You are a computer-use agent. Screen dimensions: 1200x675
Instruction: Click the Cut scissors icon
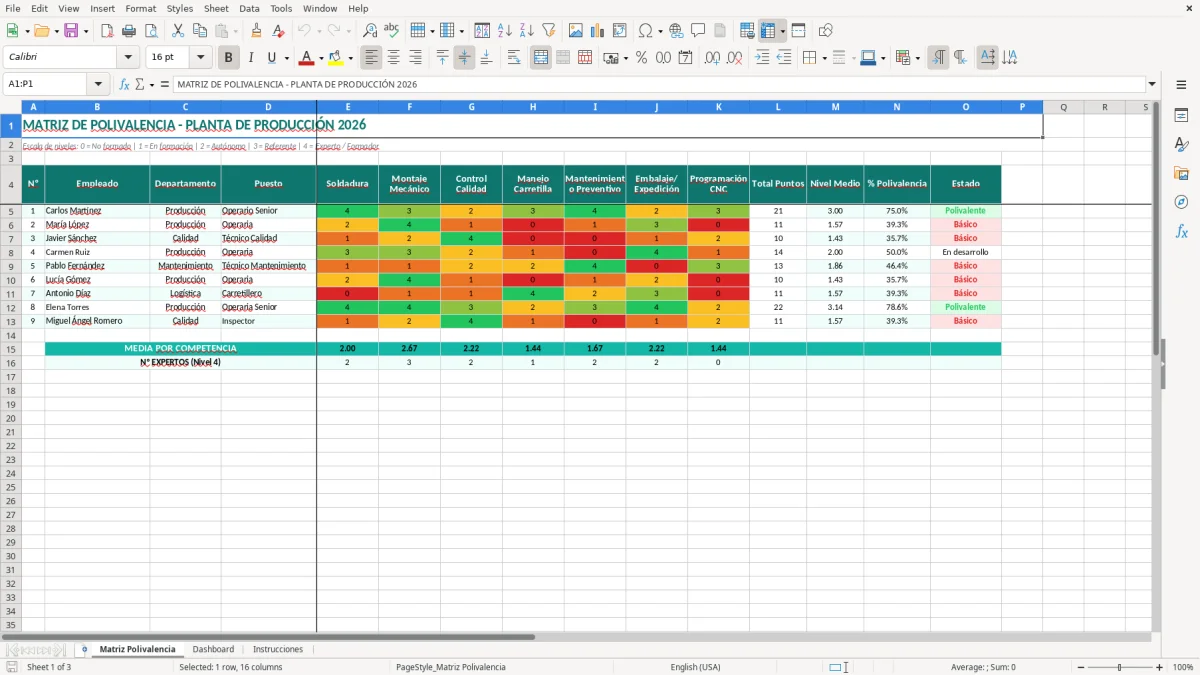pos(177,31)
